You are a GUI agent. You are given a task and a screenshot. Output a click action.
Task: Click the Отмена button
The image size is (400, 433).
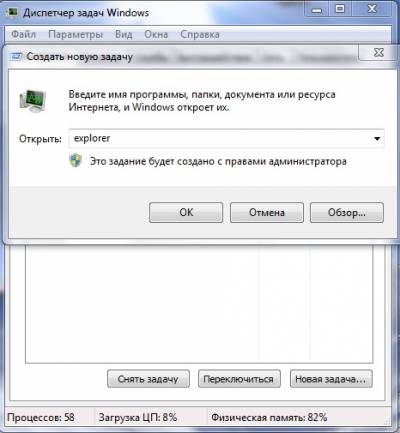tap(267, 212)
